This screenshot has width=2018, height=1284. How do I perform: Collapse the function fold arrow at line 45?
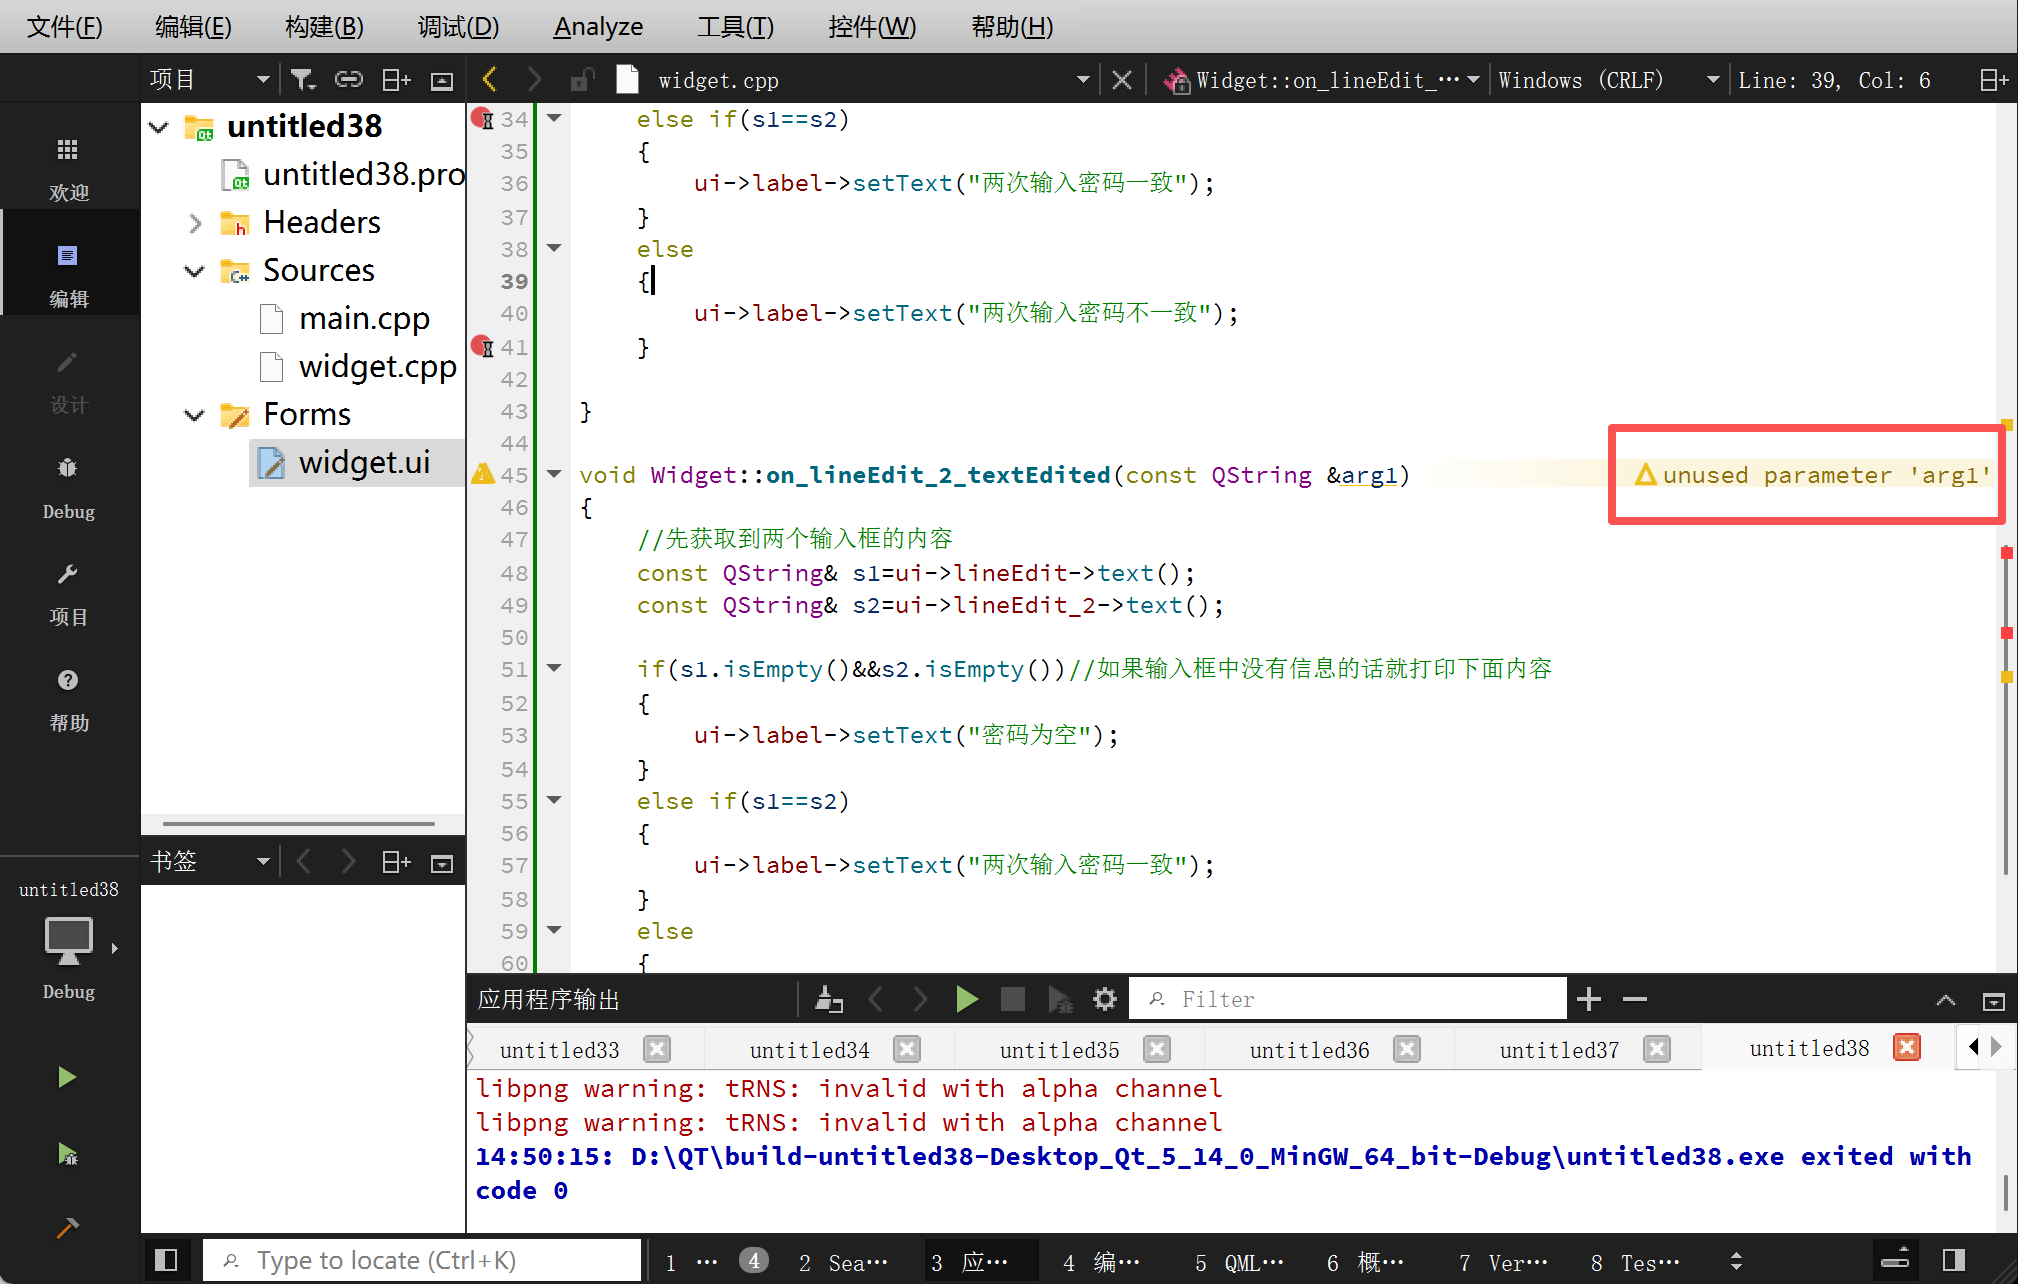point(554,474)
